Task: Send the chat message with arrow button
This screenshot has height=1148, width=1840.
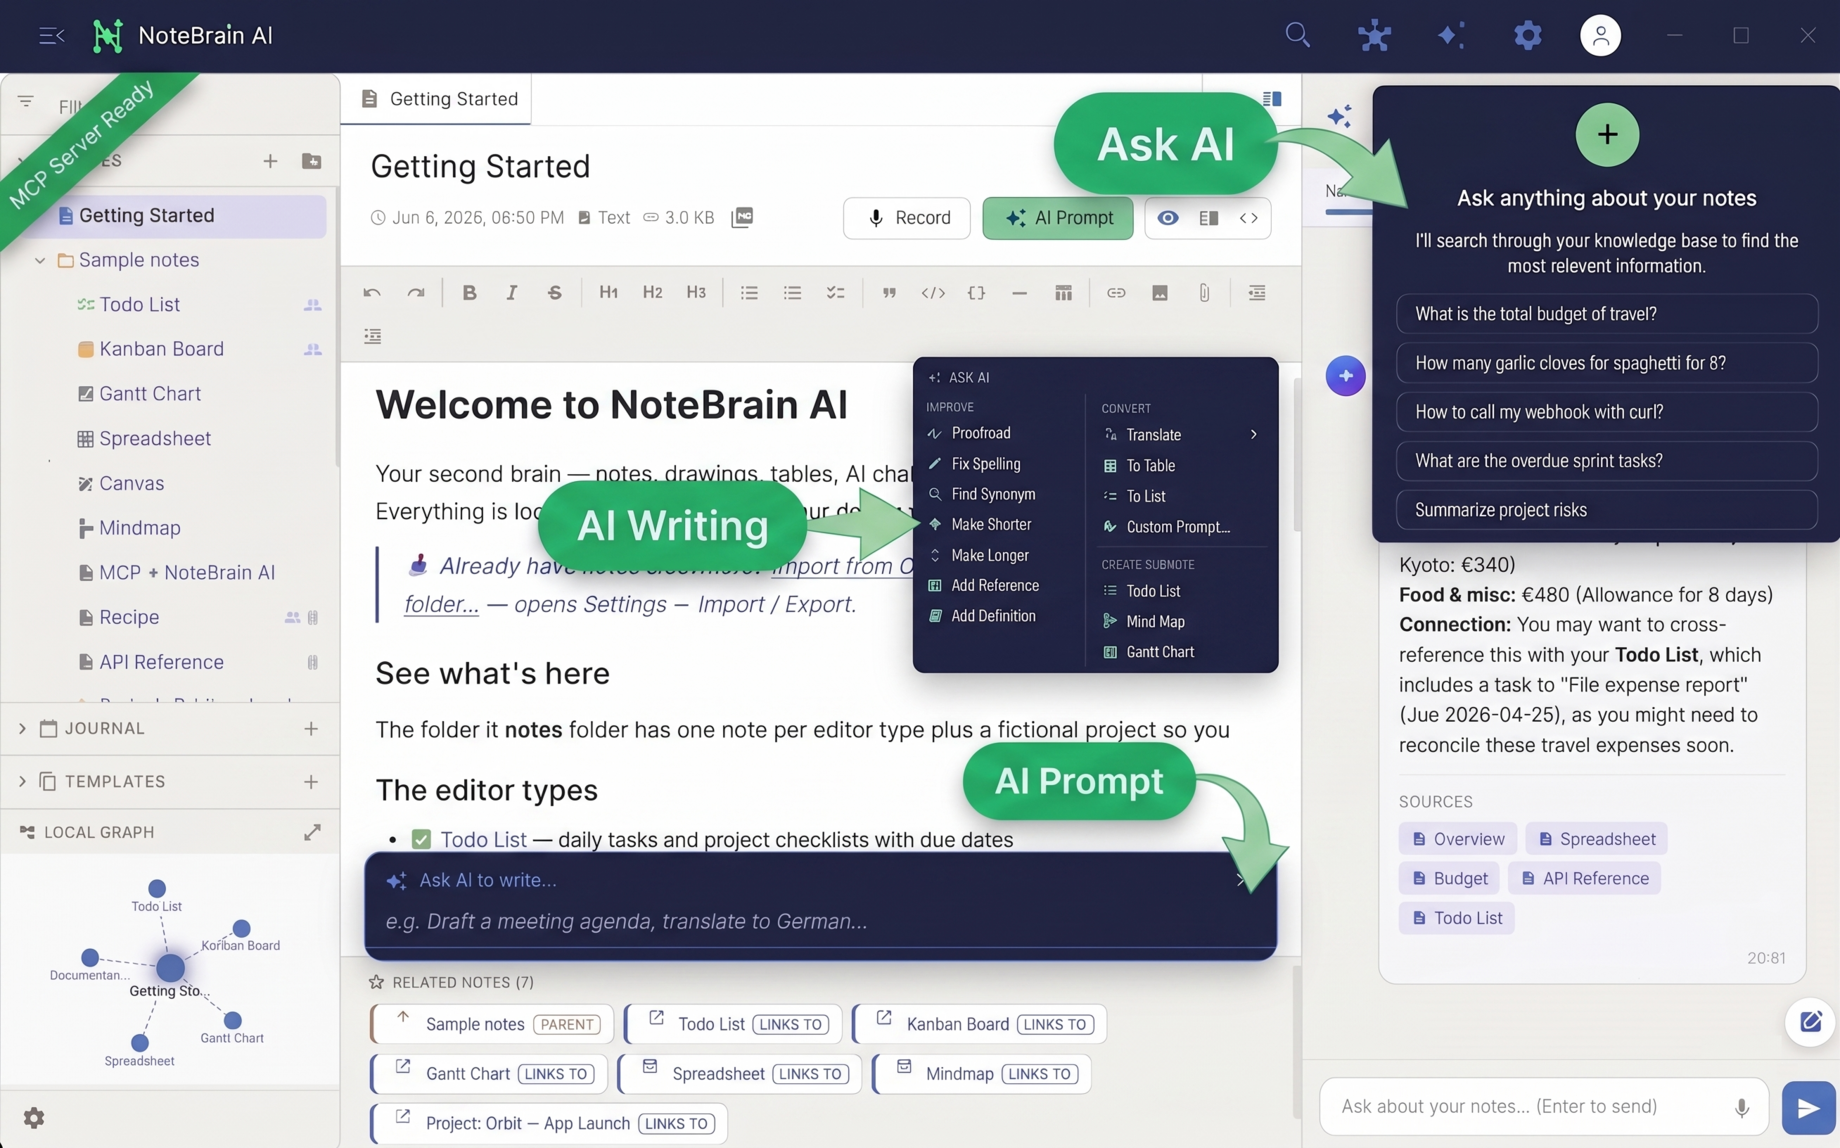Action: coord(1807,1107)
